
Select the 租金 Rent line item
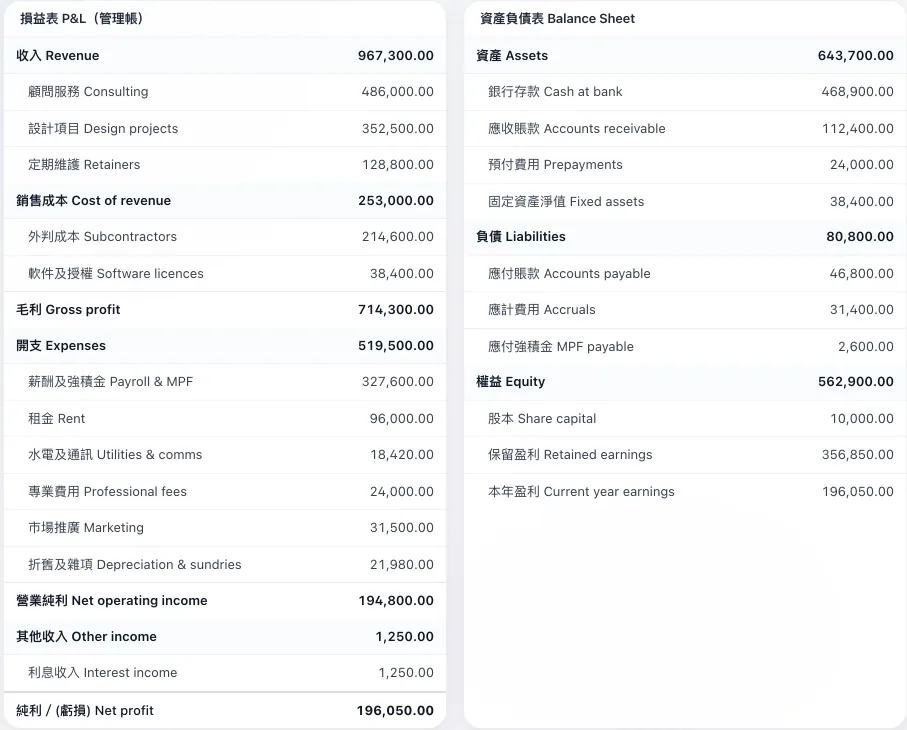pyautogui.click(x=225, y=418)
